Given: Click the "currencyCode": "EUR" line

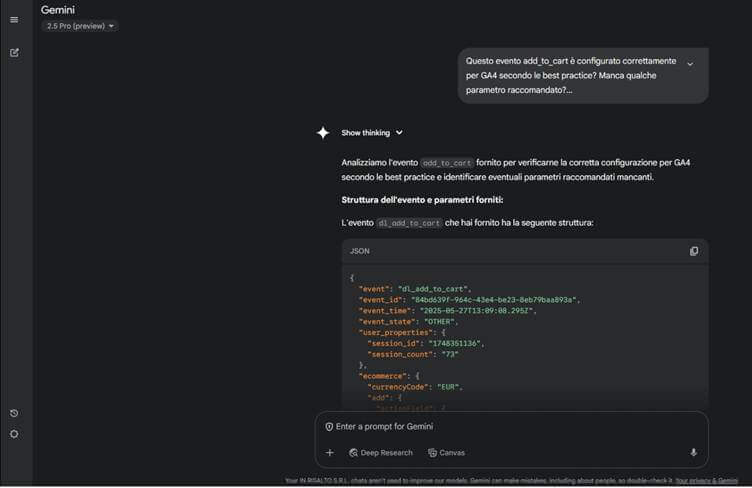Looking at the screenshot, I should coord(415,387).
